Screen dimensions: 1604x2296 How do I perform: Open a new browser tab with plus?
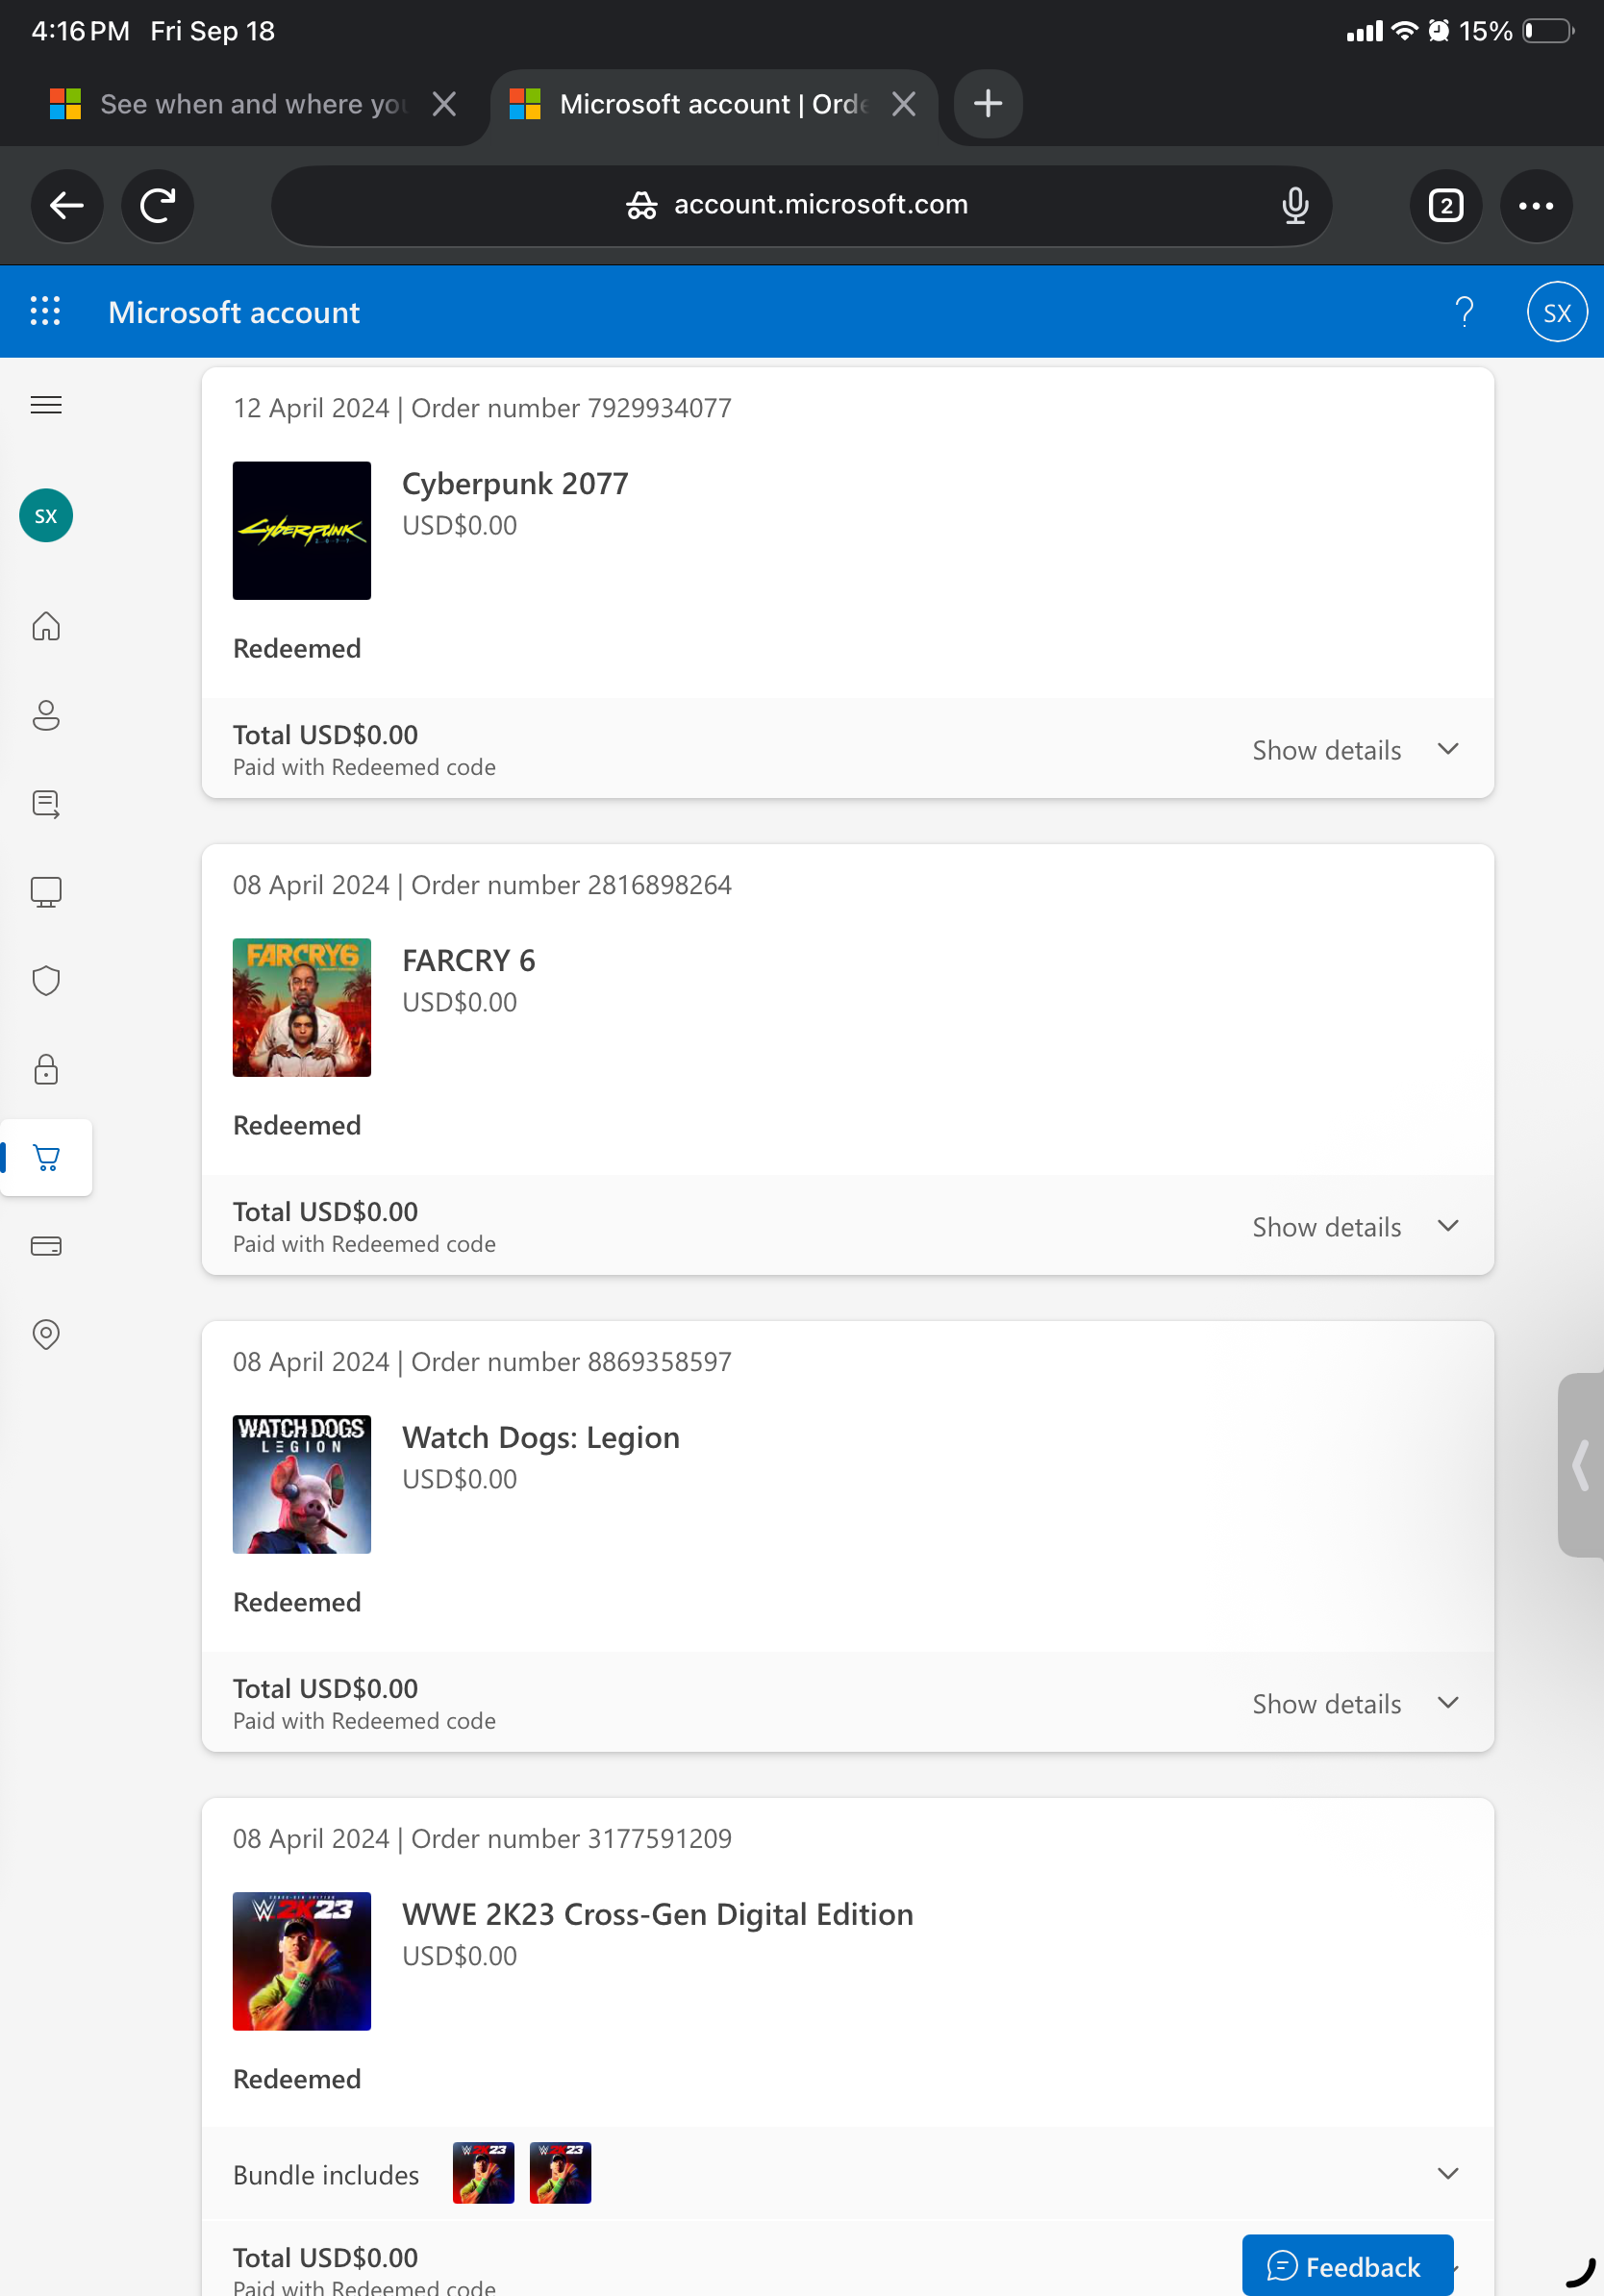coord(988,104)
